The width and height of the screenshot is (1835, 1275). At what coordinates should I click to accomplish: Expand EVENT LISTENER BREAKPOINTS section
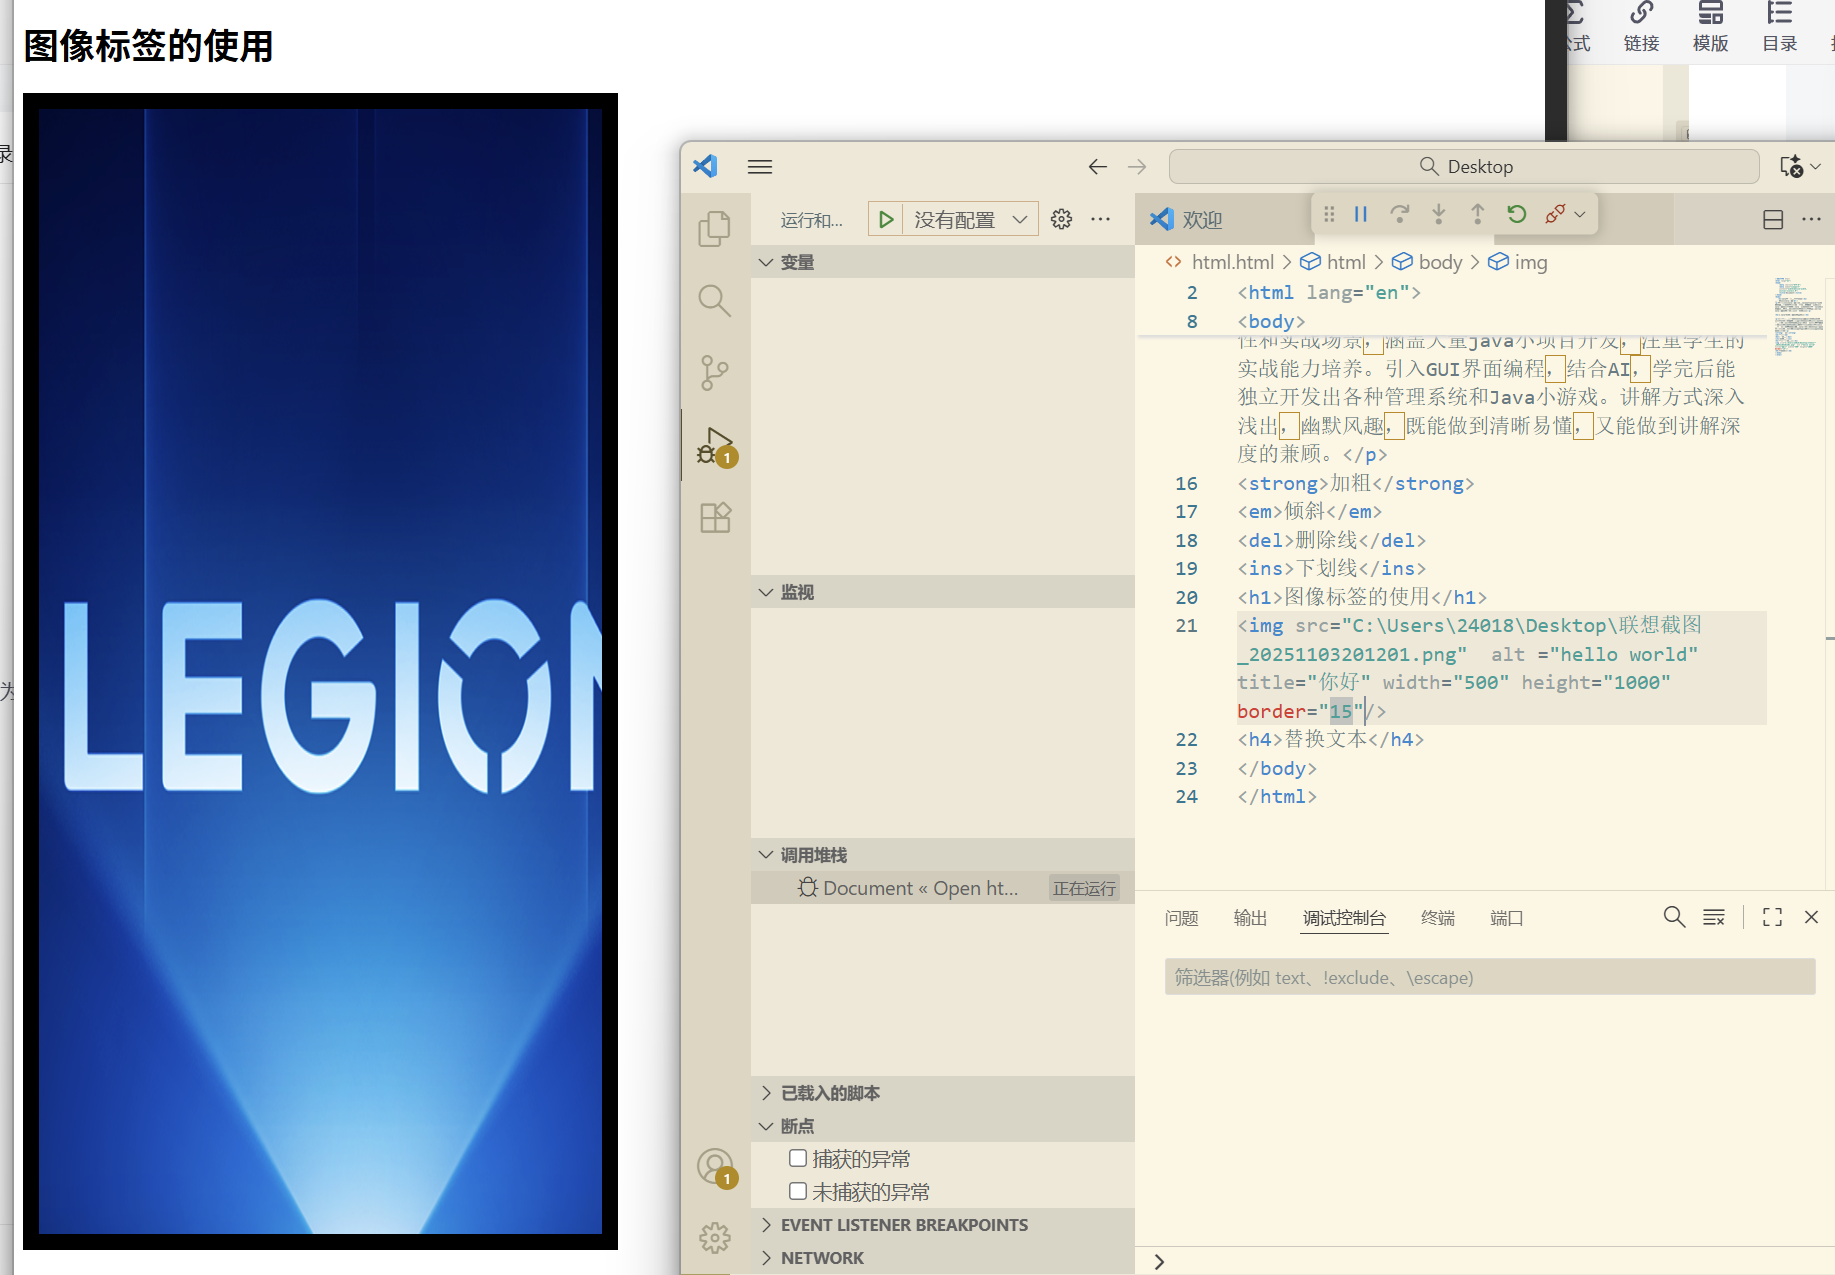(943, 1225)
